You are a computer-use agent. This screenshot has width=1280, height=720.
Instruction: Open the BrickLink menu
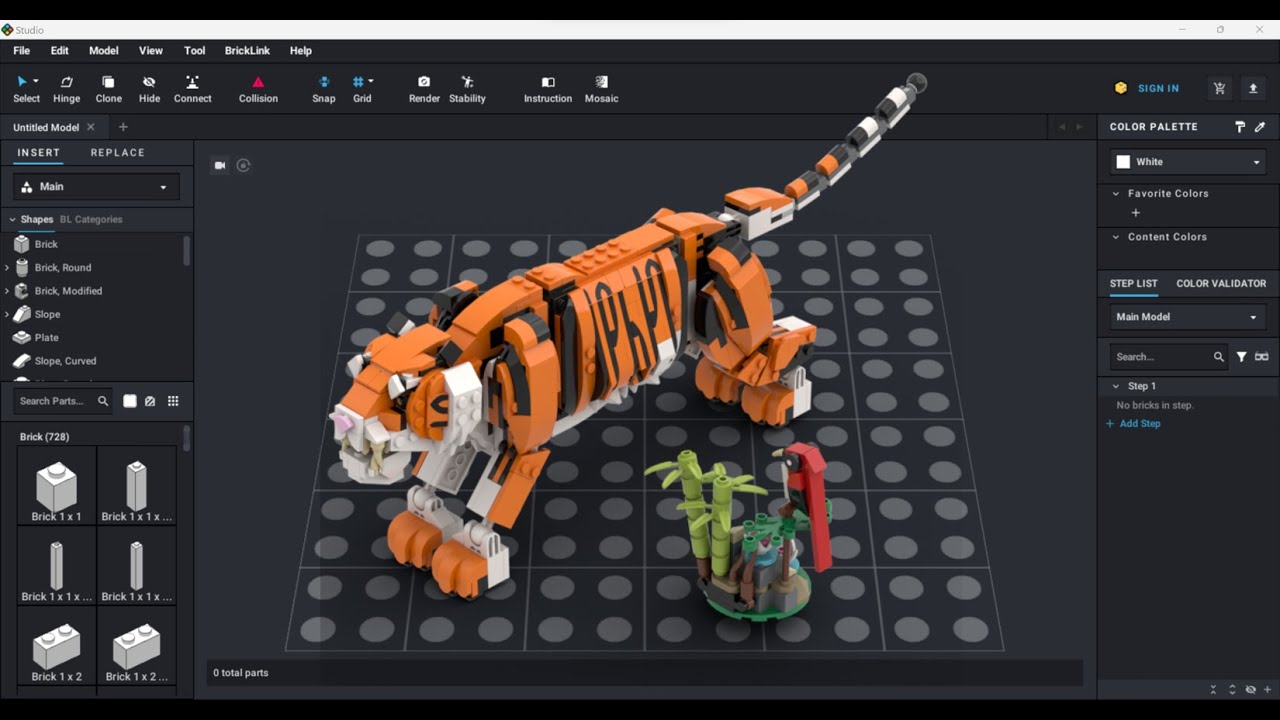coord(247,51)
